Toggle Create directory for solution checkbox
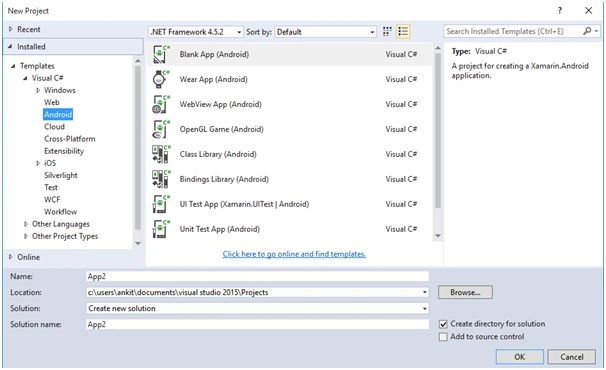The image size is (606, 370). pyautogui.click(x=443, y=324)
